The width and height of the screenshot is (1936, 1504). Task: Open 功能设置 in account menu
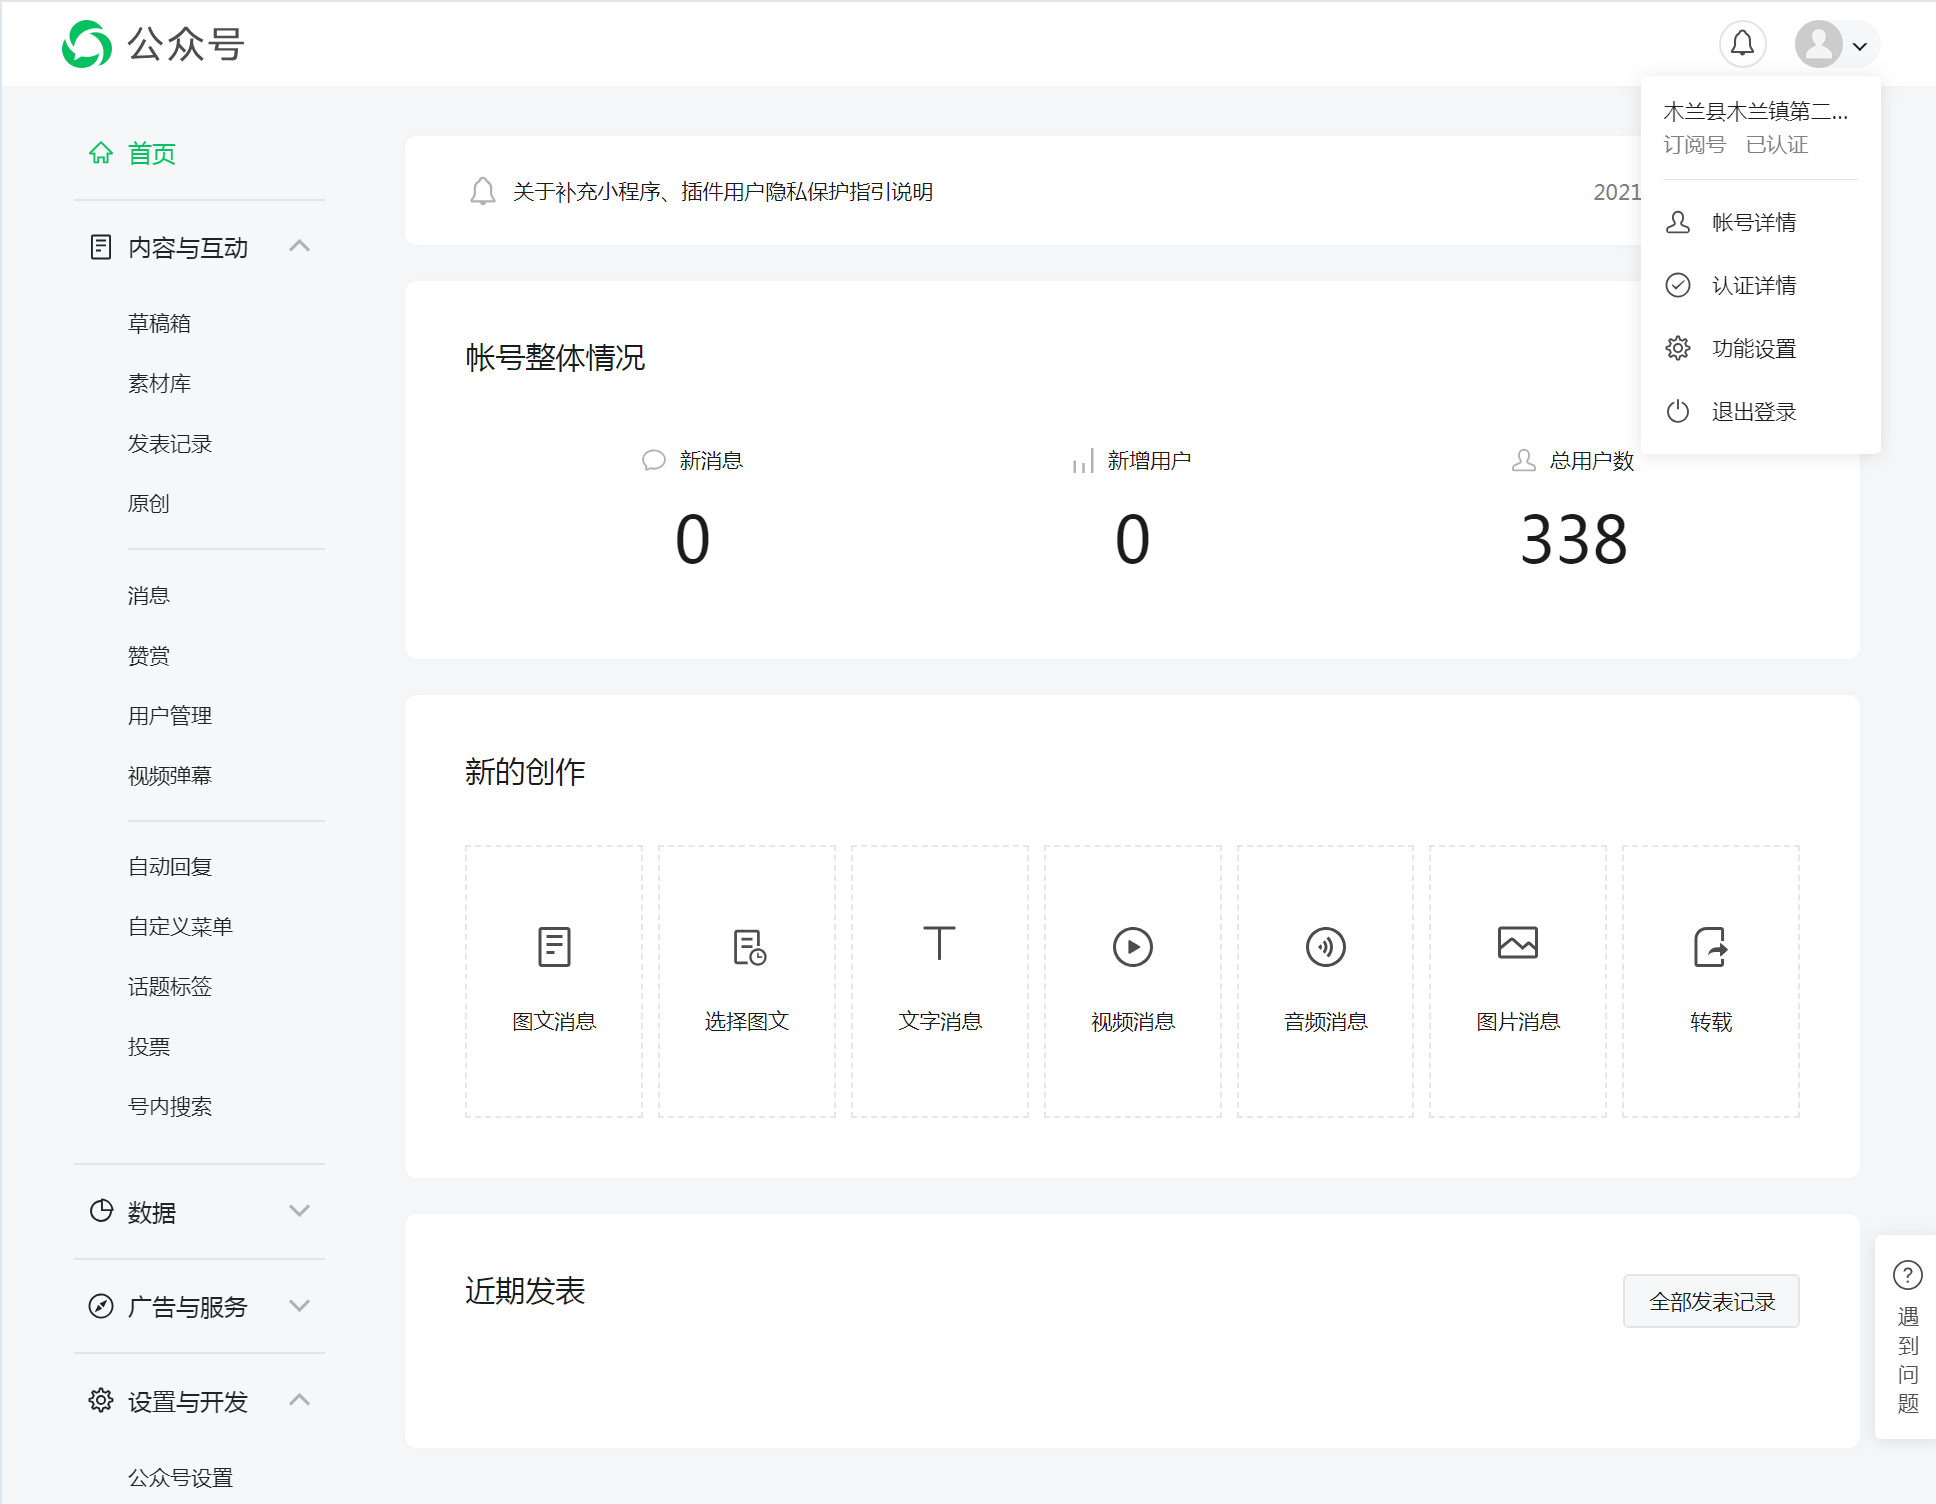click(1753, 348)
